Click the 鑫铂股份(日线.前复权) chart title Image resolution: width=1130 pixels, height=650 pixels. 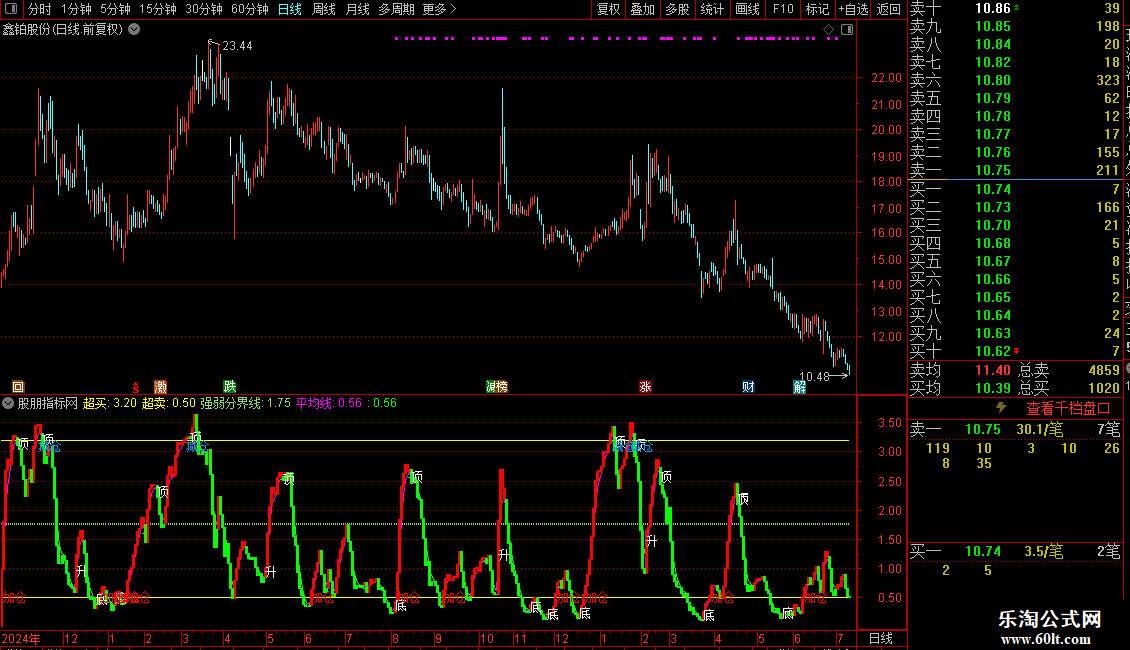pyautogui.click(x=63, y=30)
